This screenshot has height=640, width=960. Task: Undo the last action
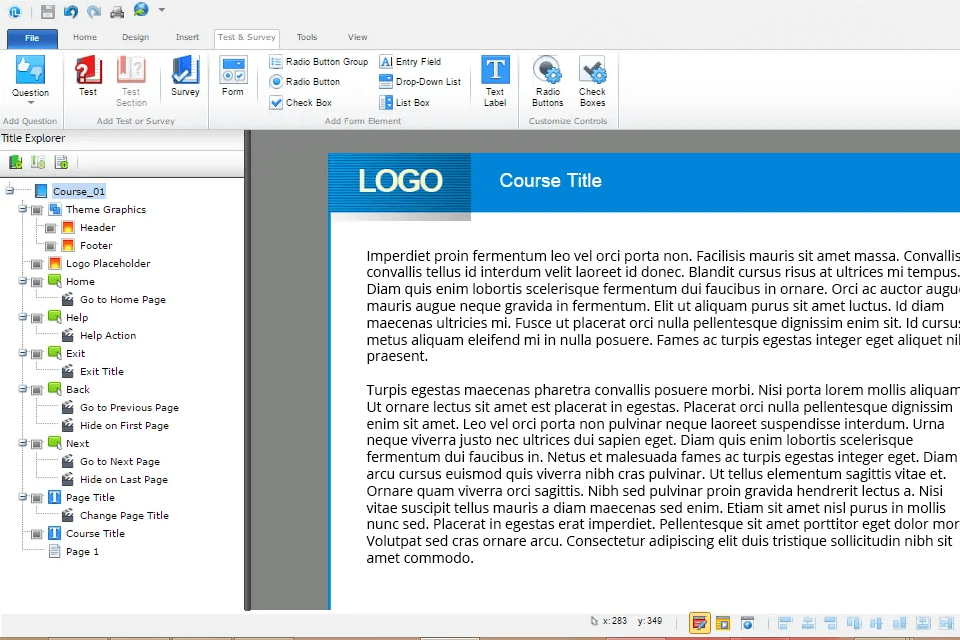[70, 11]
